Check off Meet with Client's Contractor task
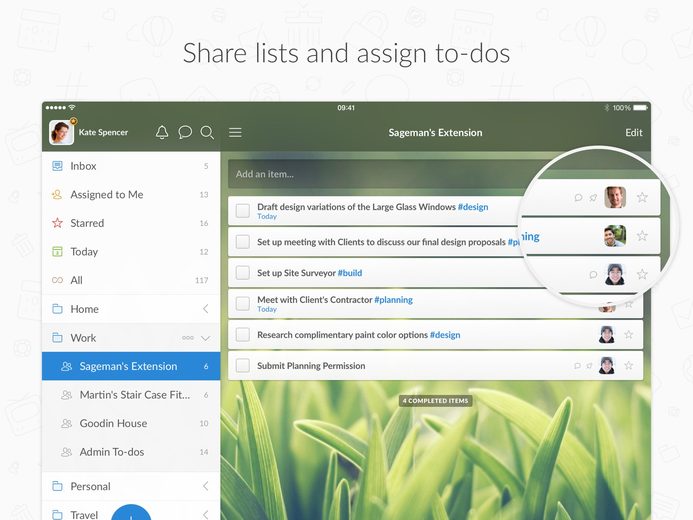 (243, 304)
